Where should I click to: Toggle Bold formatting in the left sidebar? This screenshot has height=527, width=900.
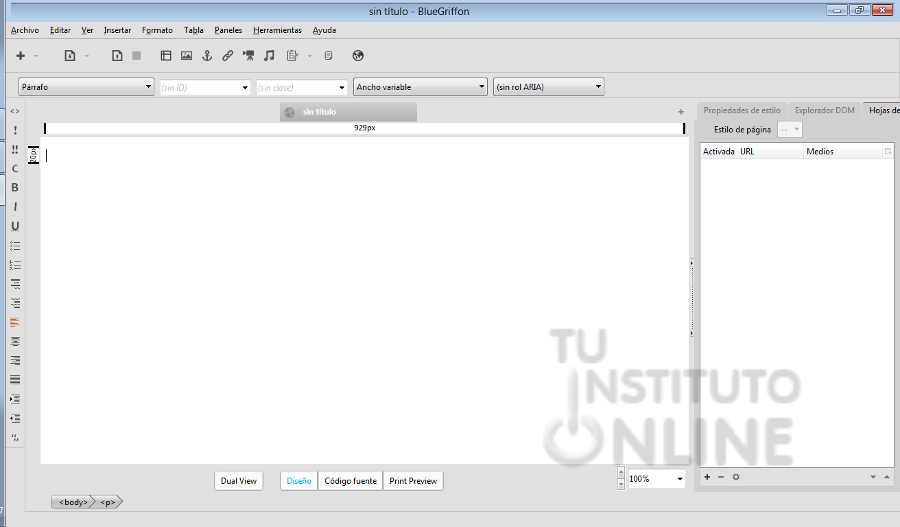15,188
